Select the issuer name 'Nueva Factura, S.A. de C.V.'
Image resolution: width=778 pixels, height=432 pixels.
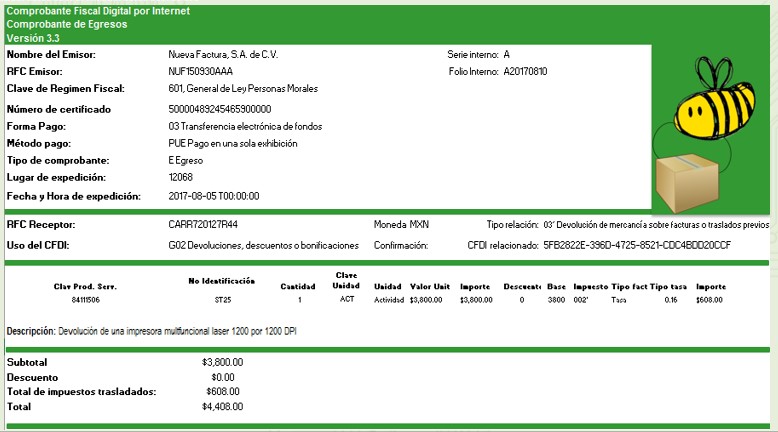[226, 53]
